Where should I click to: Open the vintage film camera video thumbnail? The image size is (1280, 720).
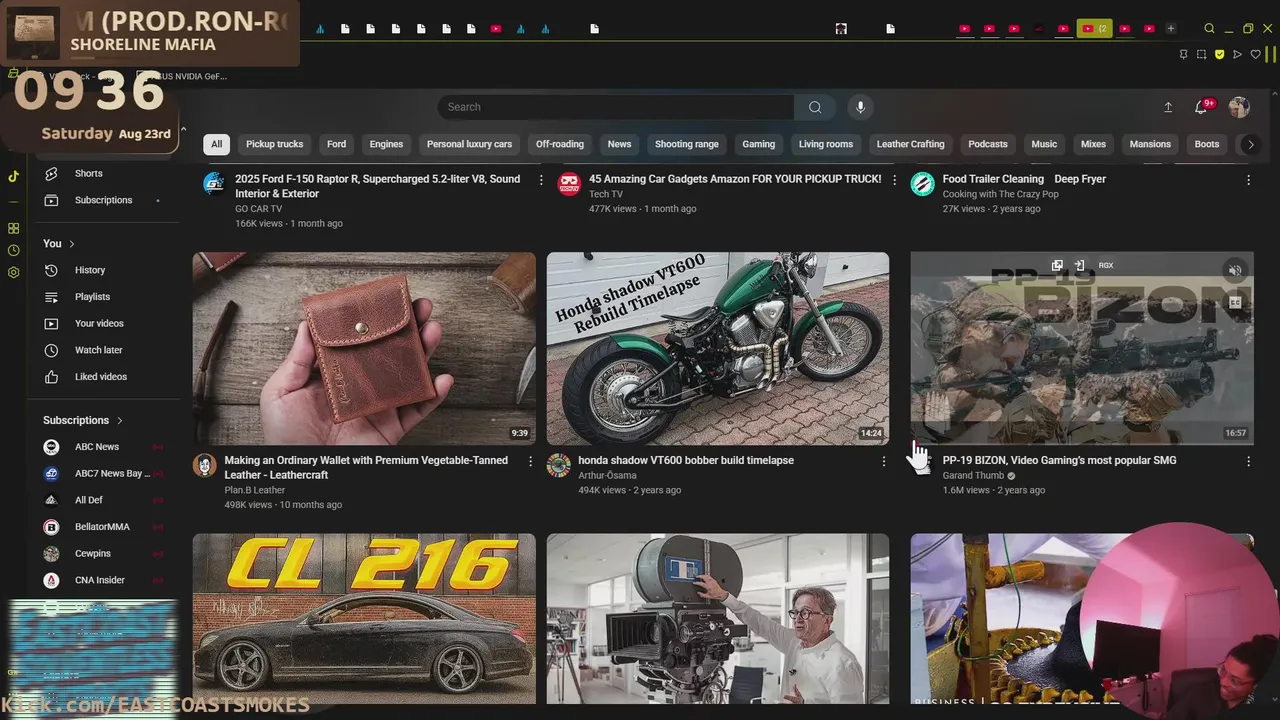click(718, 618)
